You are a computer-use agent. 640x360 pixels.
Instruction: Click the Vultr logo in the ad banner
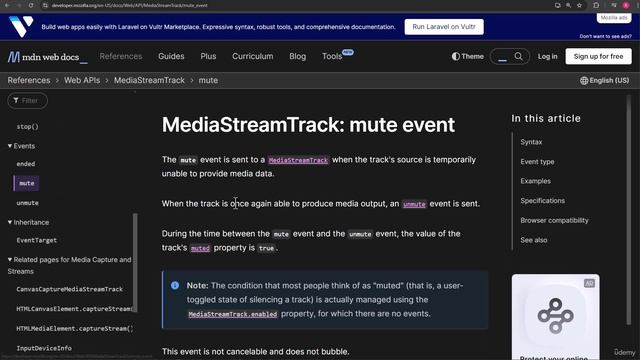tap(21, 27)
